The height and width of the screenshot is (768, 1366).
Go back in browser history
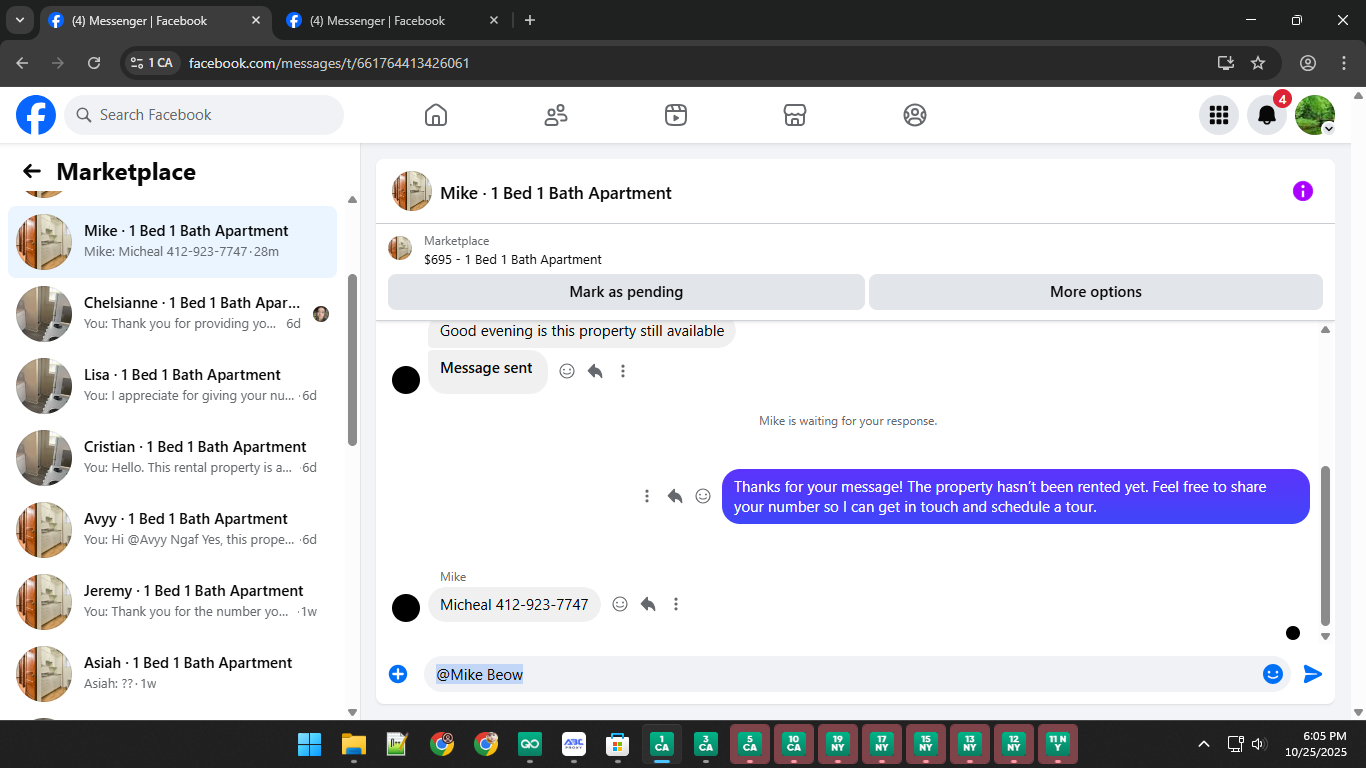[x=22, y=63]
